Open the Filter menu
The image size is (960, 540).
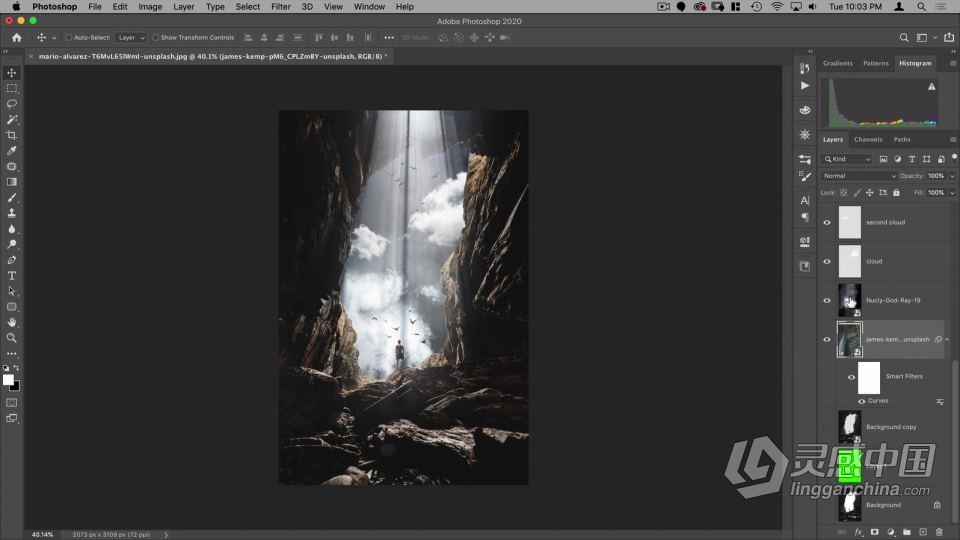pyautogui.click(x=281, y=7)
